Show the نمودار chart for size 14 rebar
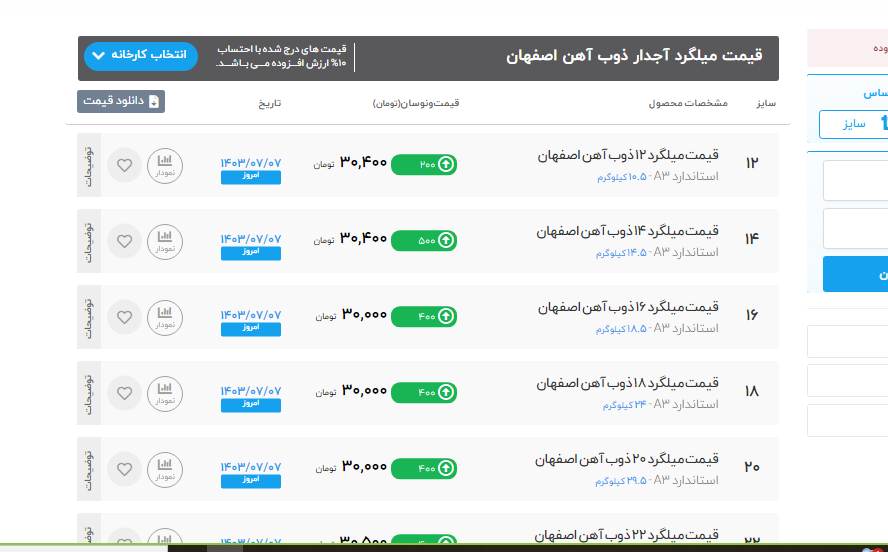Viewport: 888px width, 552px height. pos(165,241)
